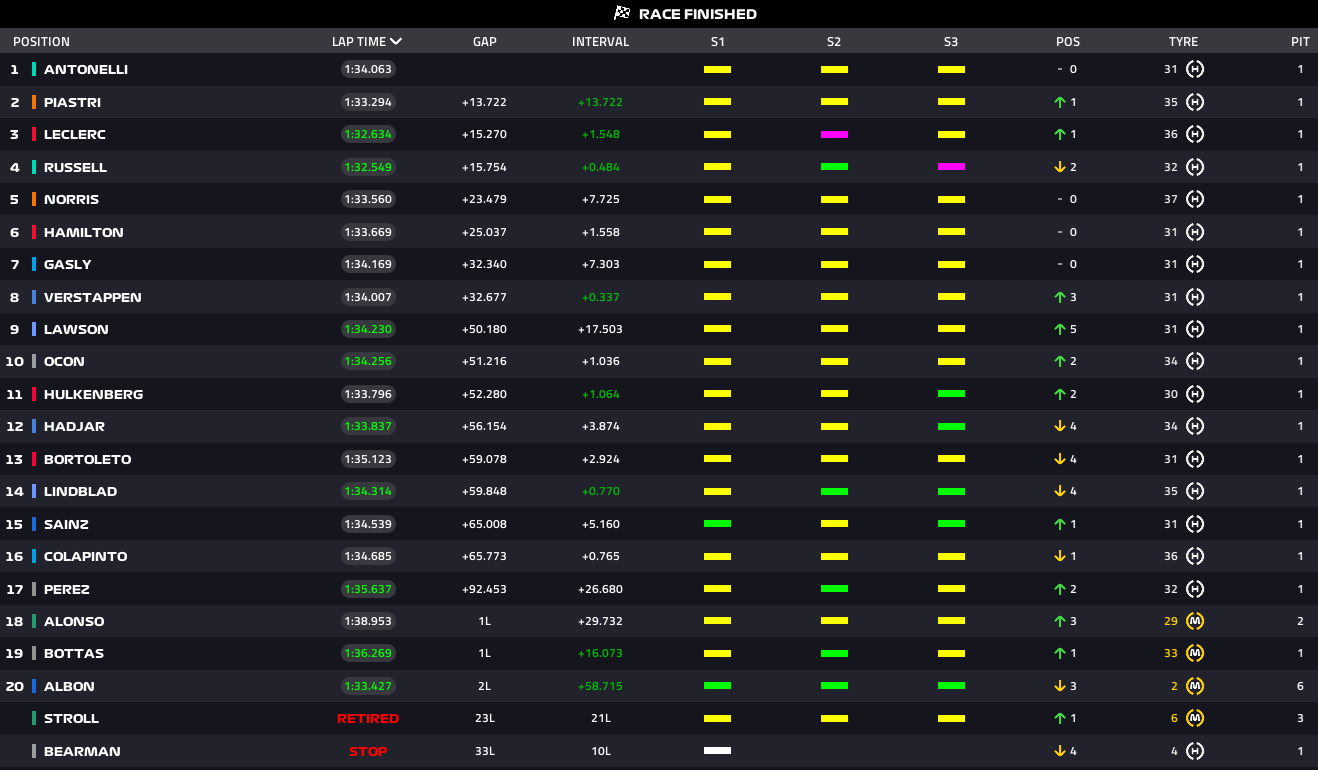
Task: Click Leclerc's red team color marker
Action: 34,134
